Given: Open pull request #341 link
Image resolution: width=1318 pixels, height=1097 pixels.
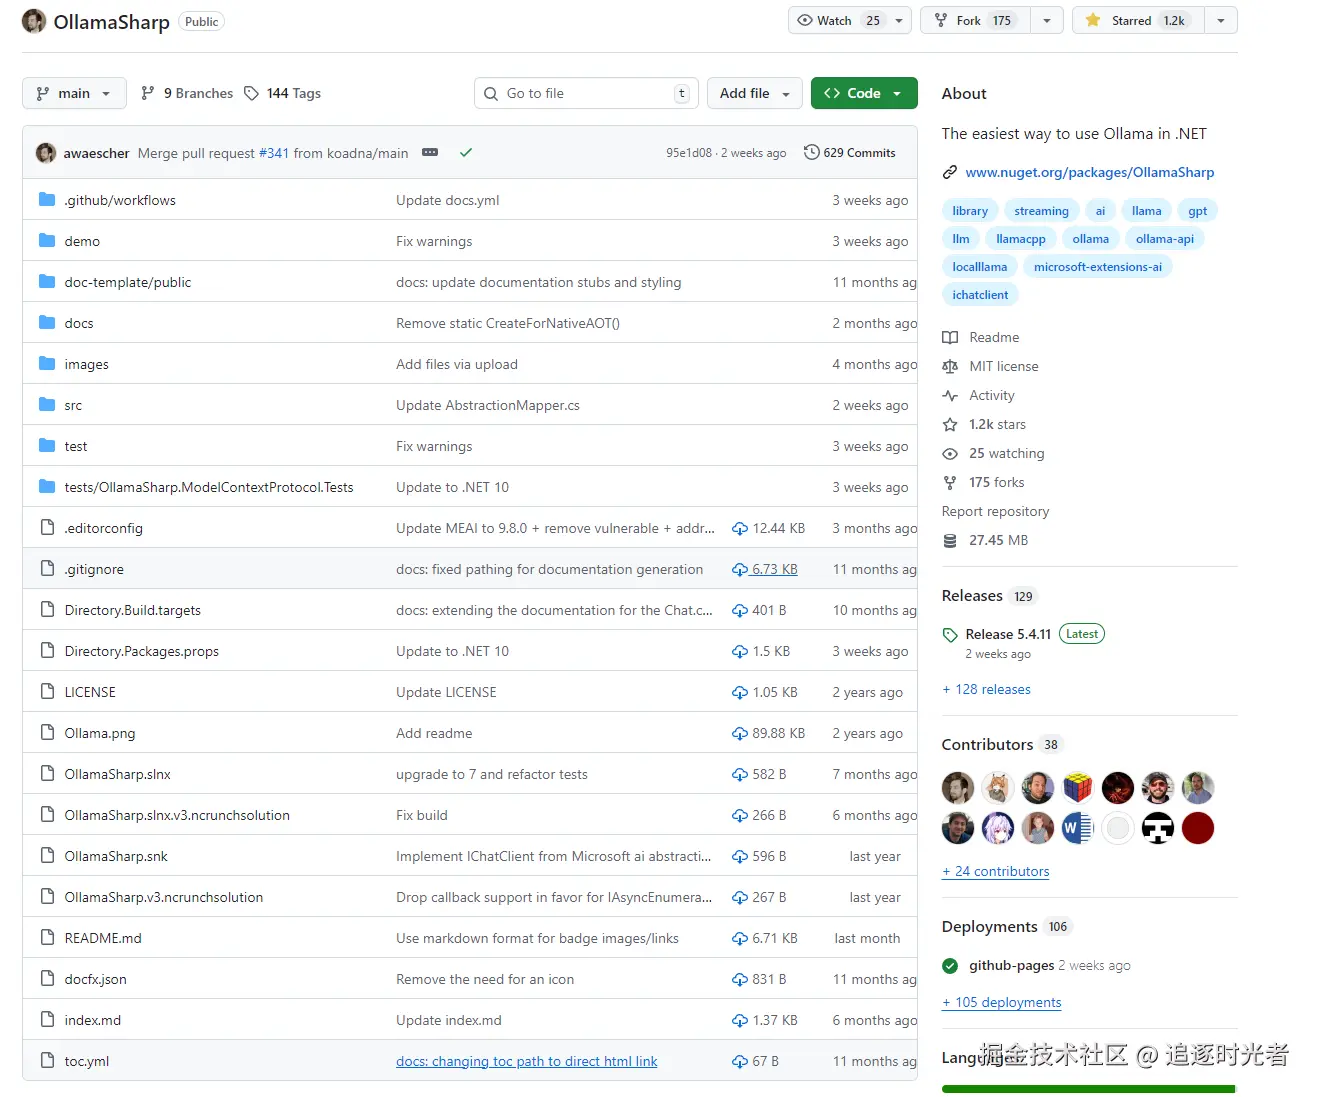Looking at the screenshot, I should 274,153.
